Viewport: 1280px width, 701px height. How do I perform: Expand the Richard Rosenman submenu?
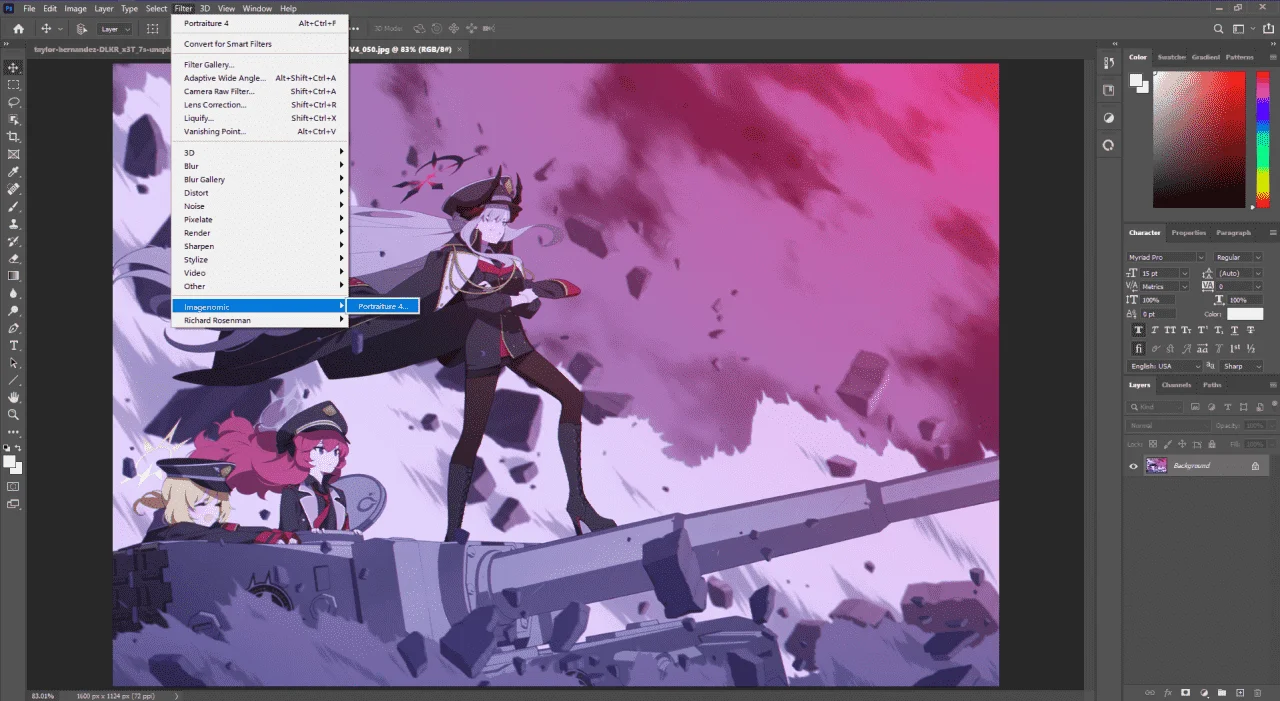pyautogui.click(x=259, y=320)
